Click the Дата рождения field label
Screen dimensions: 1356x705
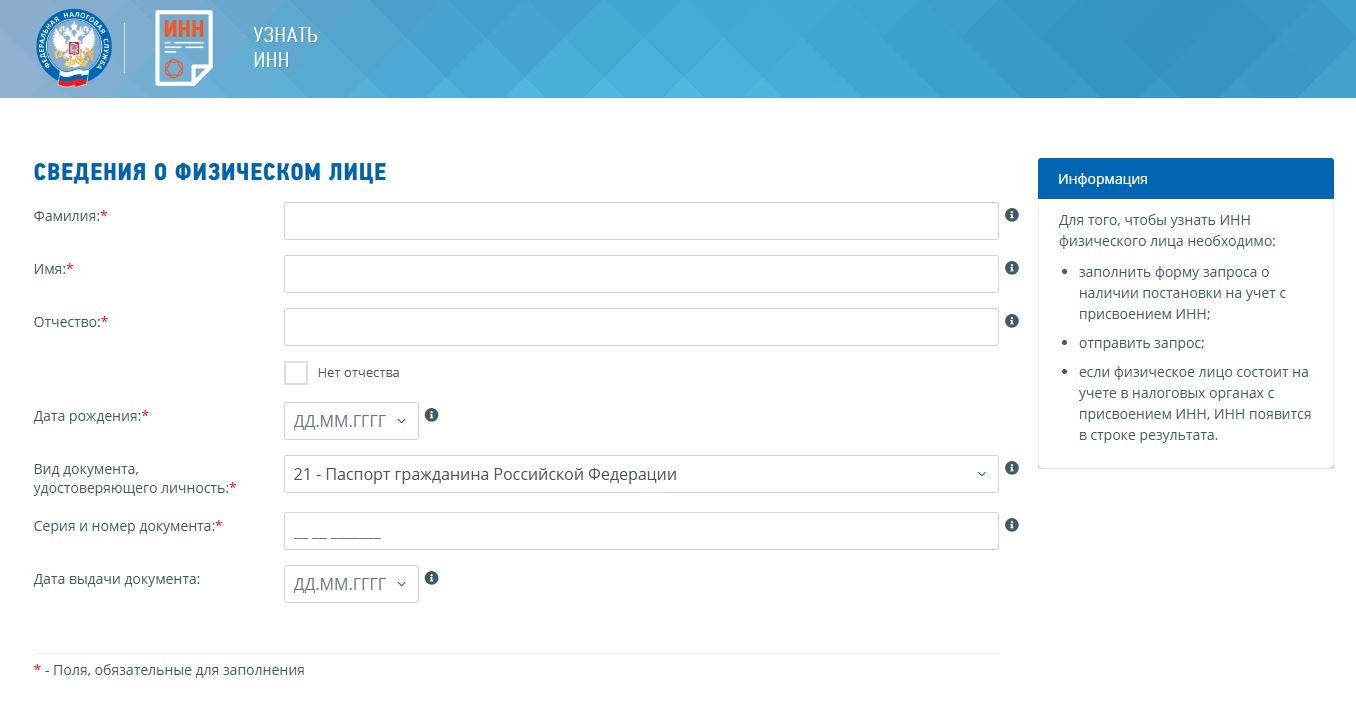(x=91, y=415)
